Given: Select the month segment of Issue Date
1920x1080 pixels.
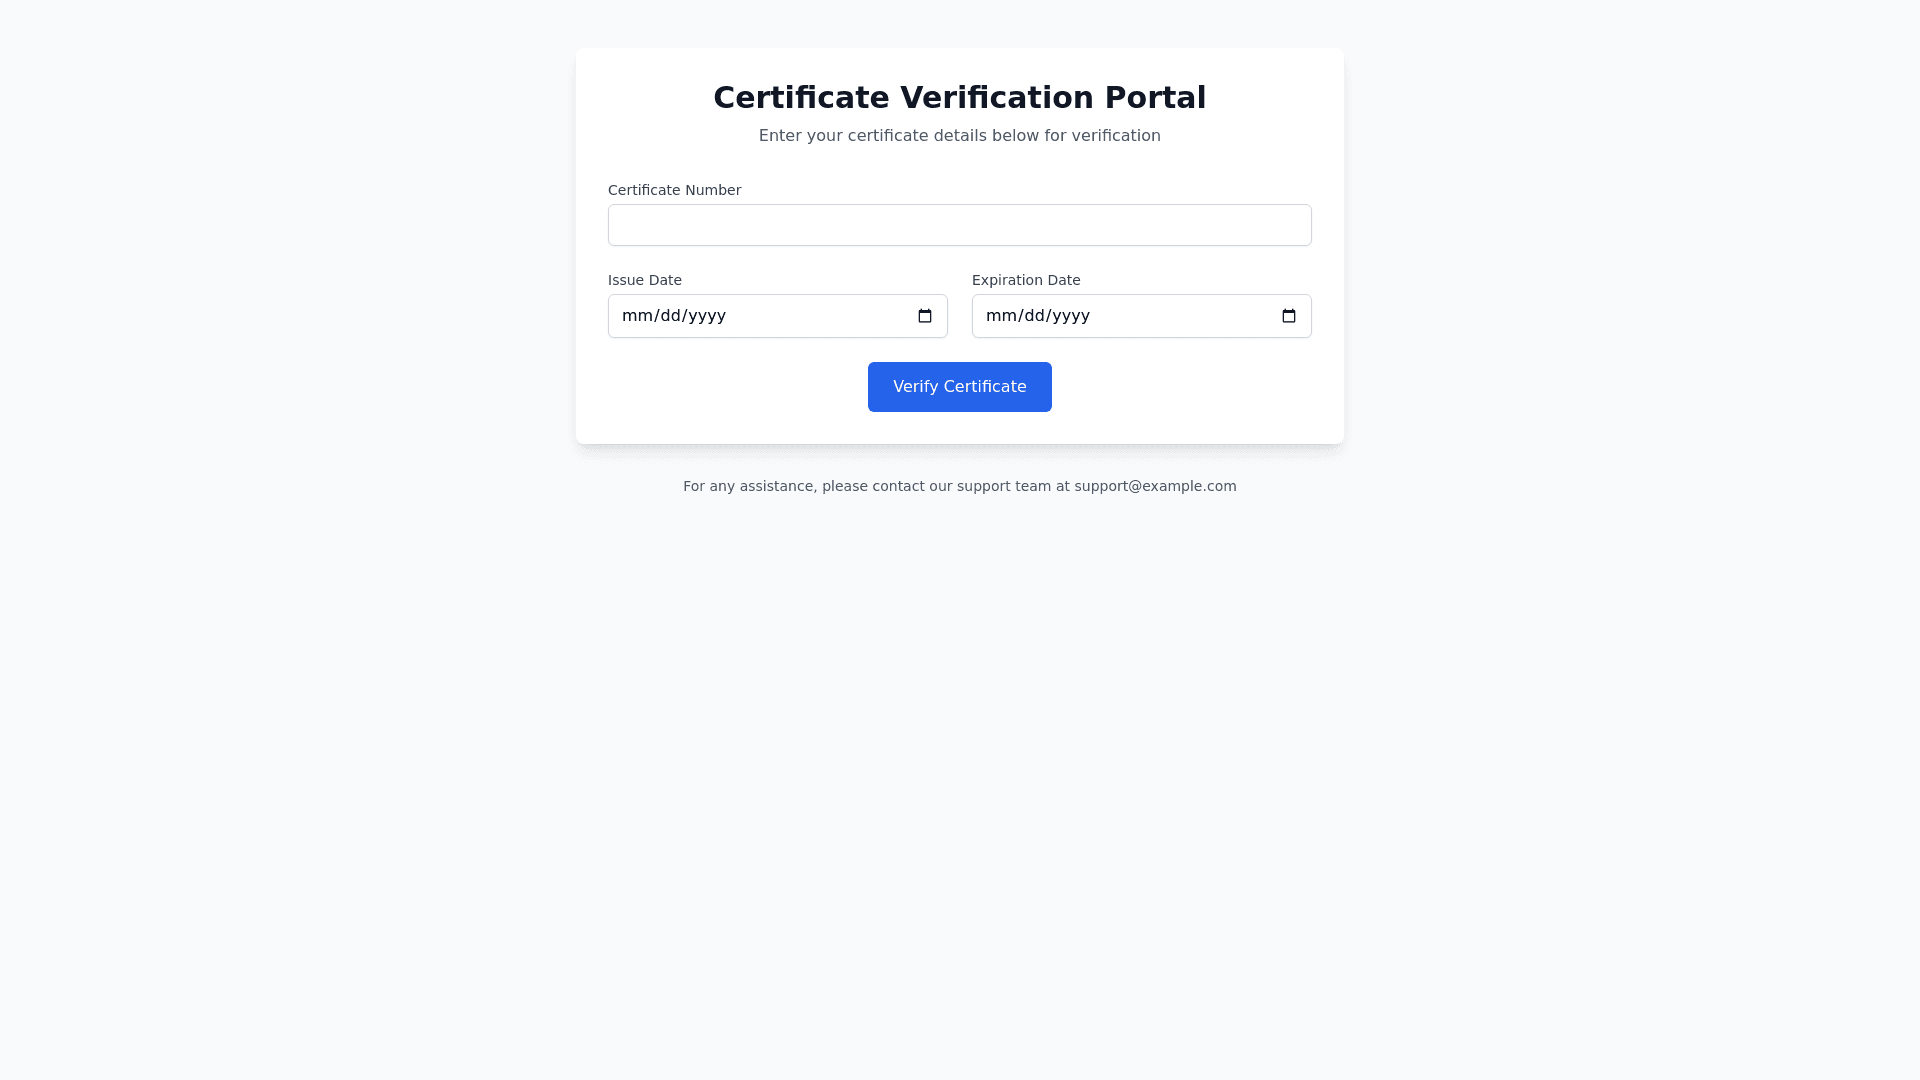Looking at the screenshot, I should 635,316.
